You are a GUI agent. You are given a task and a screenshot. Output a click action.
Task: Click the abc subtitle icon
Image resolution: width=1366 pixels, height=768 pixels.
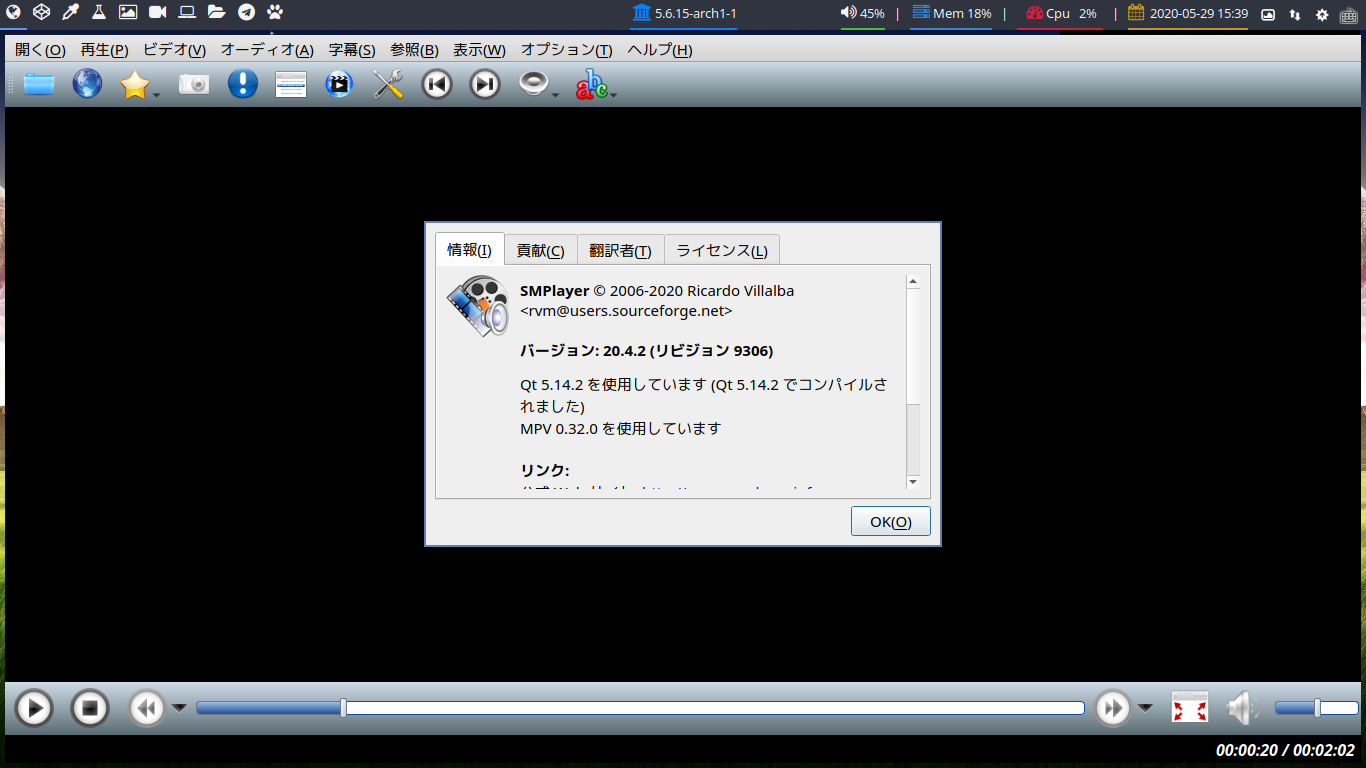[x=591, y=85]
